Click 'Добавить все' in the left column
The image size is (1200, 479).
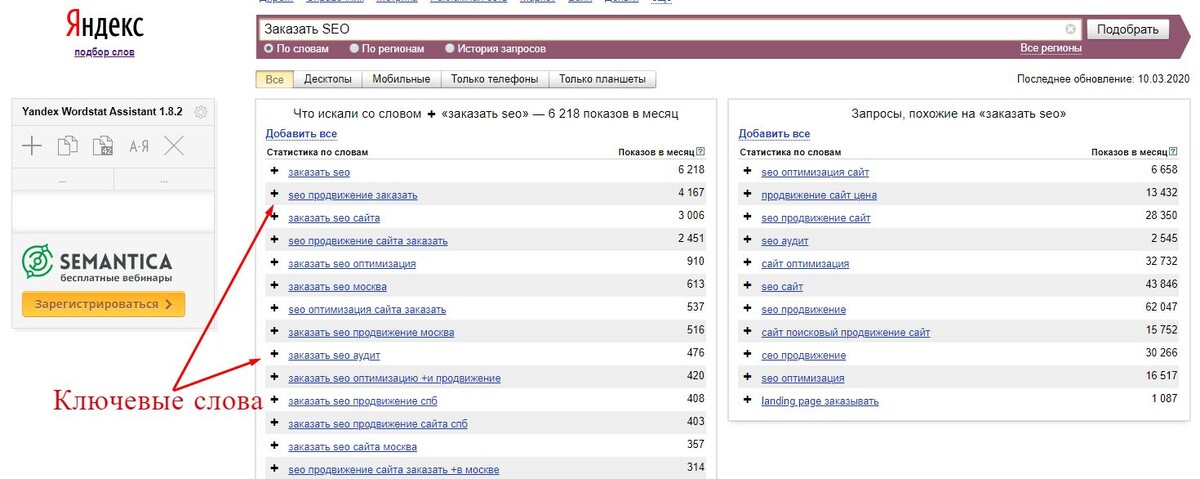(x=301, y=134)
